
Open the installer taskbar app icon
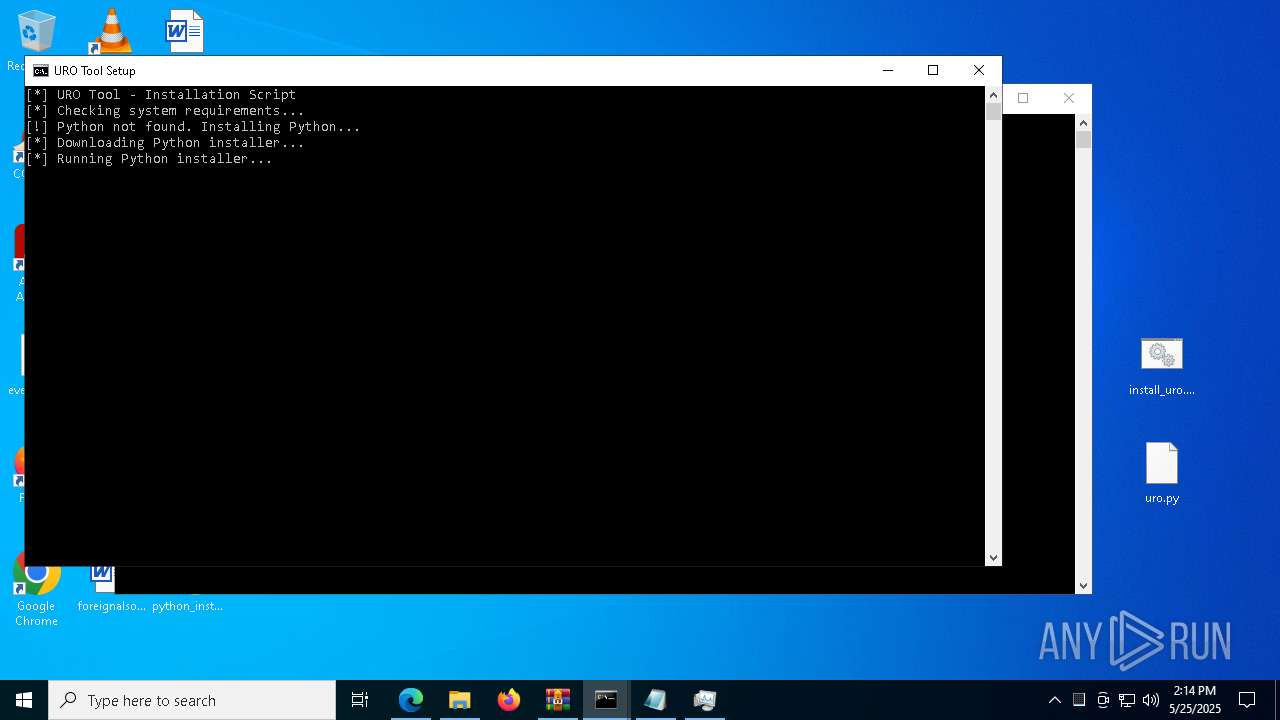[704, 700]
